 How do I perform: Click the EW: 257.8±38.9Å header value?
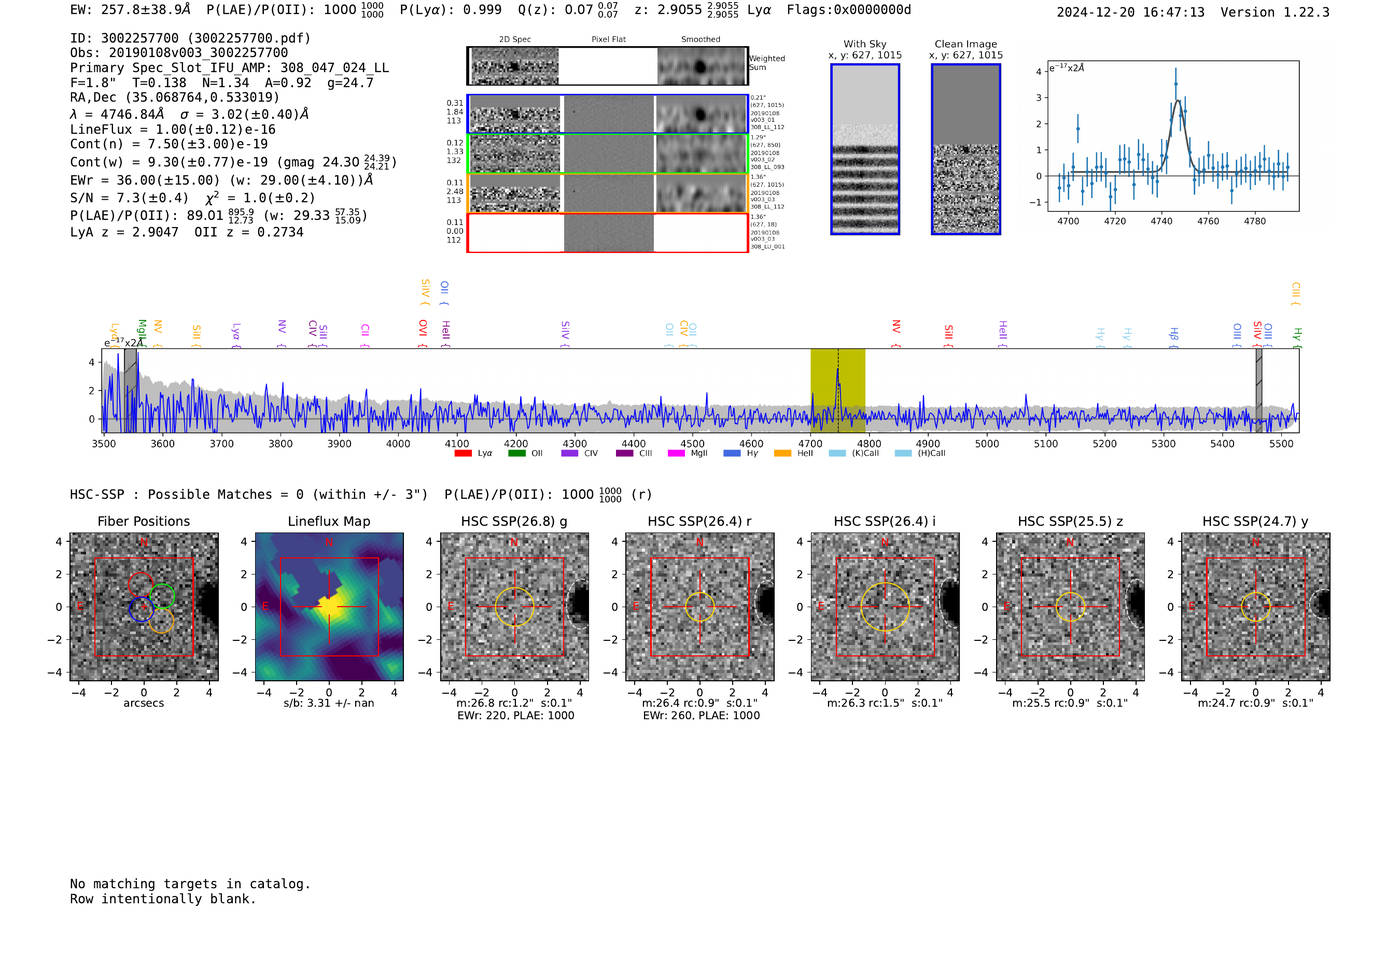[130, 10]
